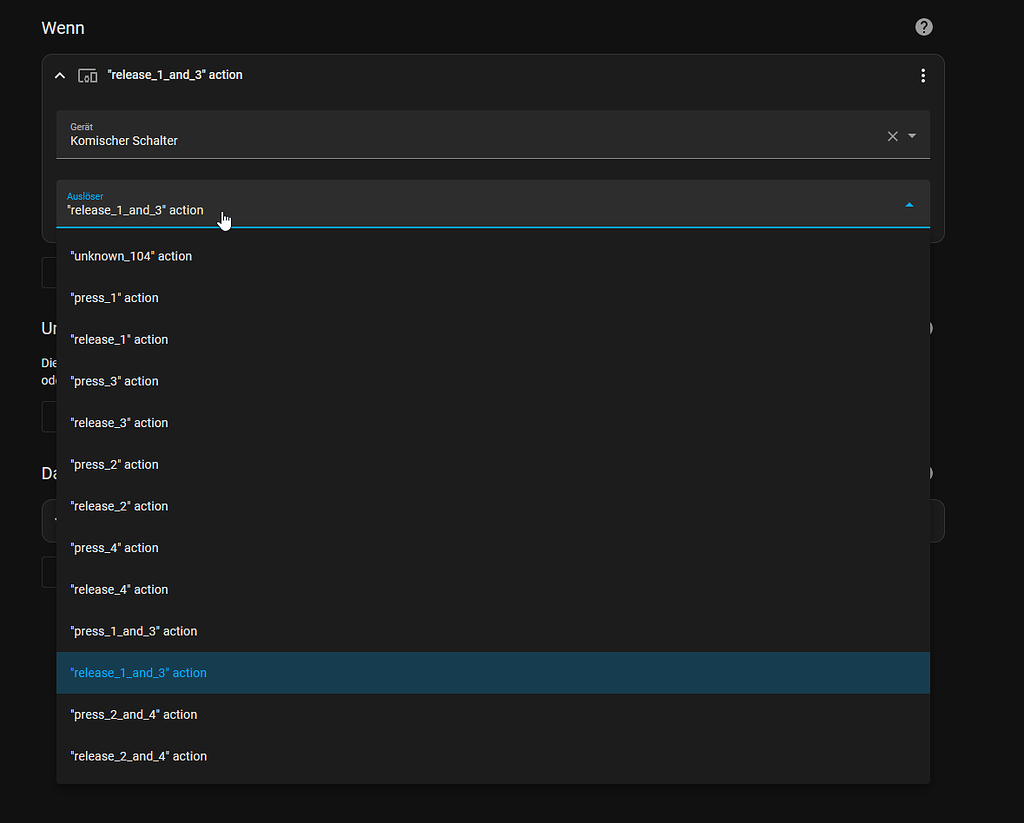Click the help question mark icon
The height and width of the screenshot is (823, 1024).
click(924, 27)
